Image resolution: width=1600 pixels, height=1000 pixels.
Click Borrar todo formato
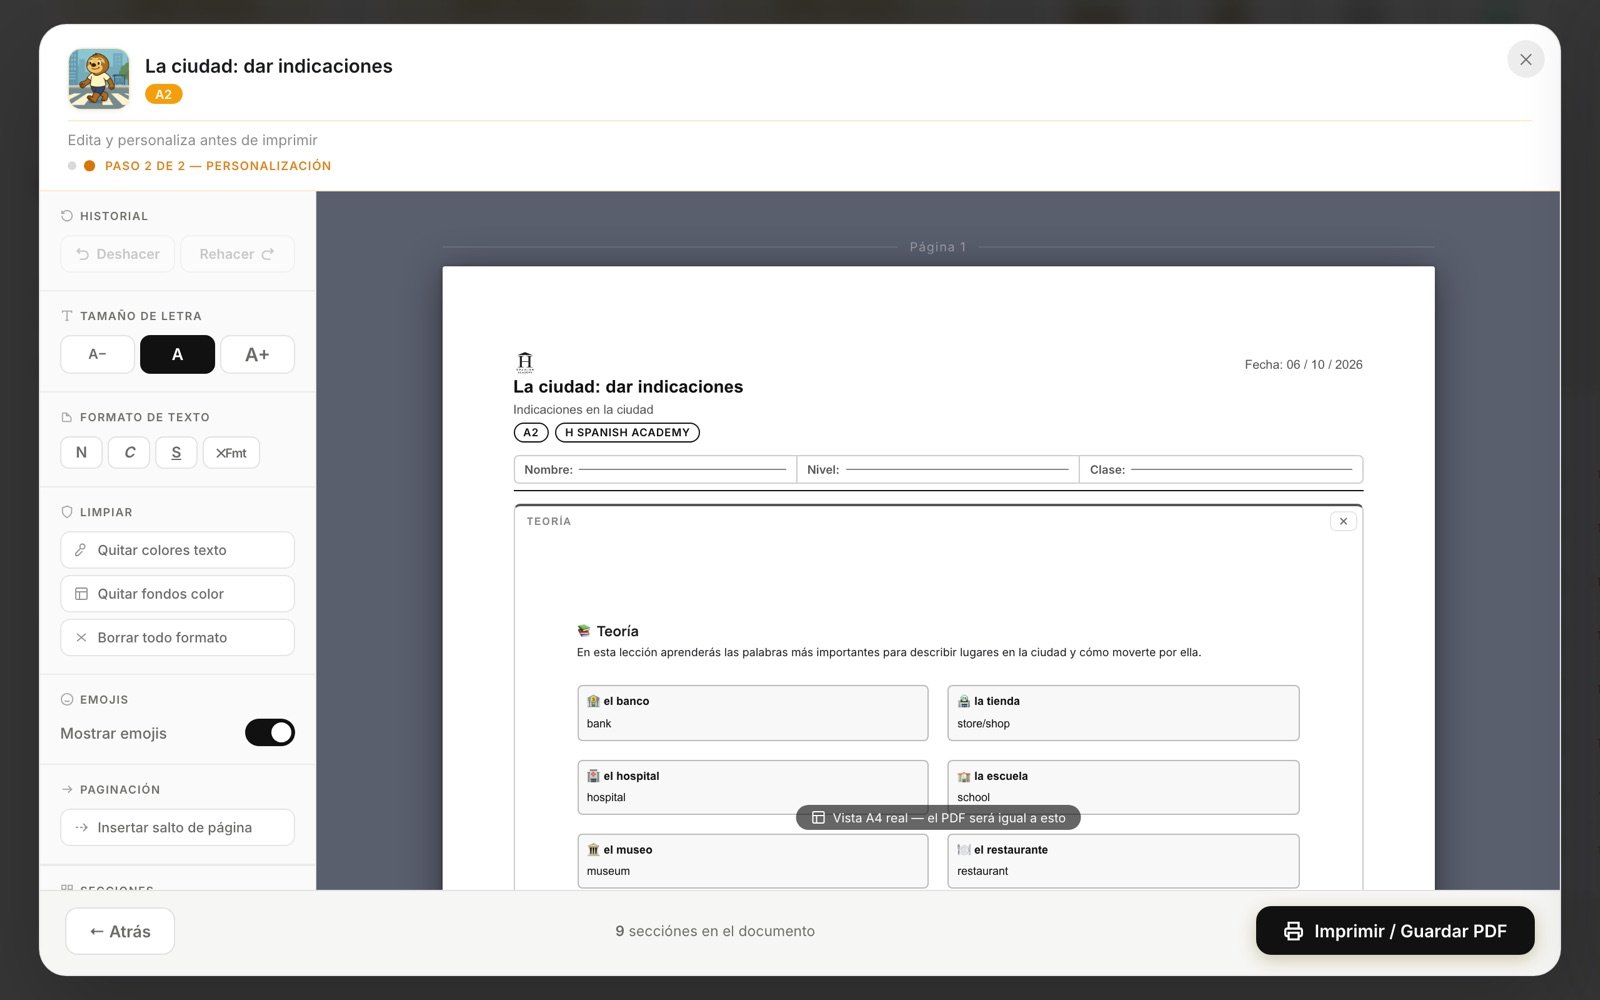pyautogui.click(x=177, y=638)
